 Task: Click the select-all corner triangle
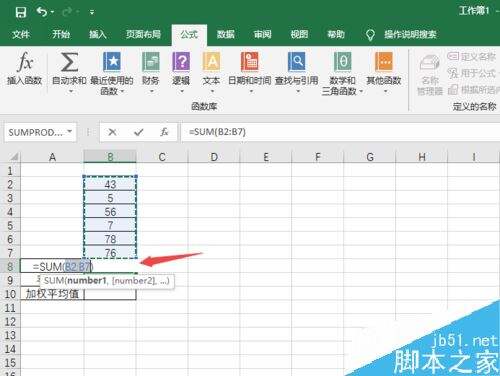pos(13,156)
